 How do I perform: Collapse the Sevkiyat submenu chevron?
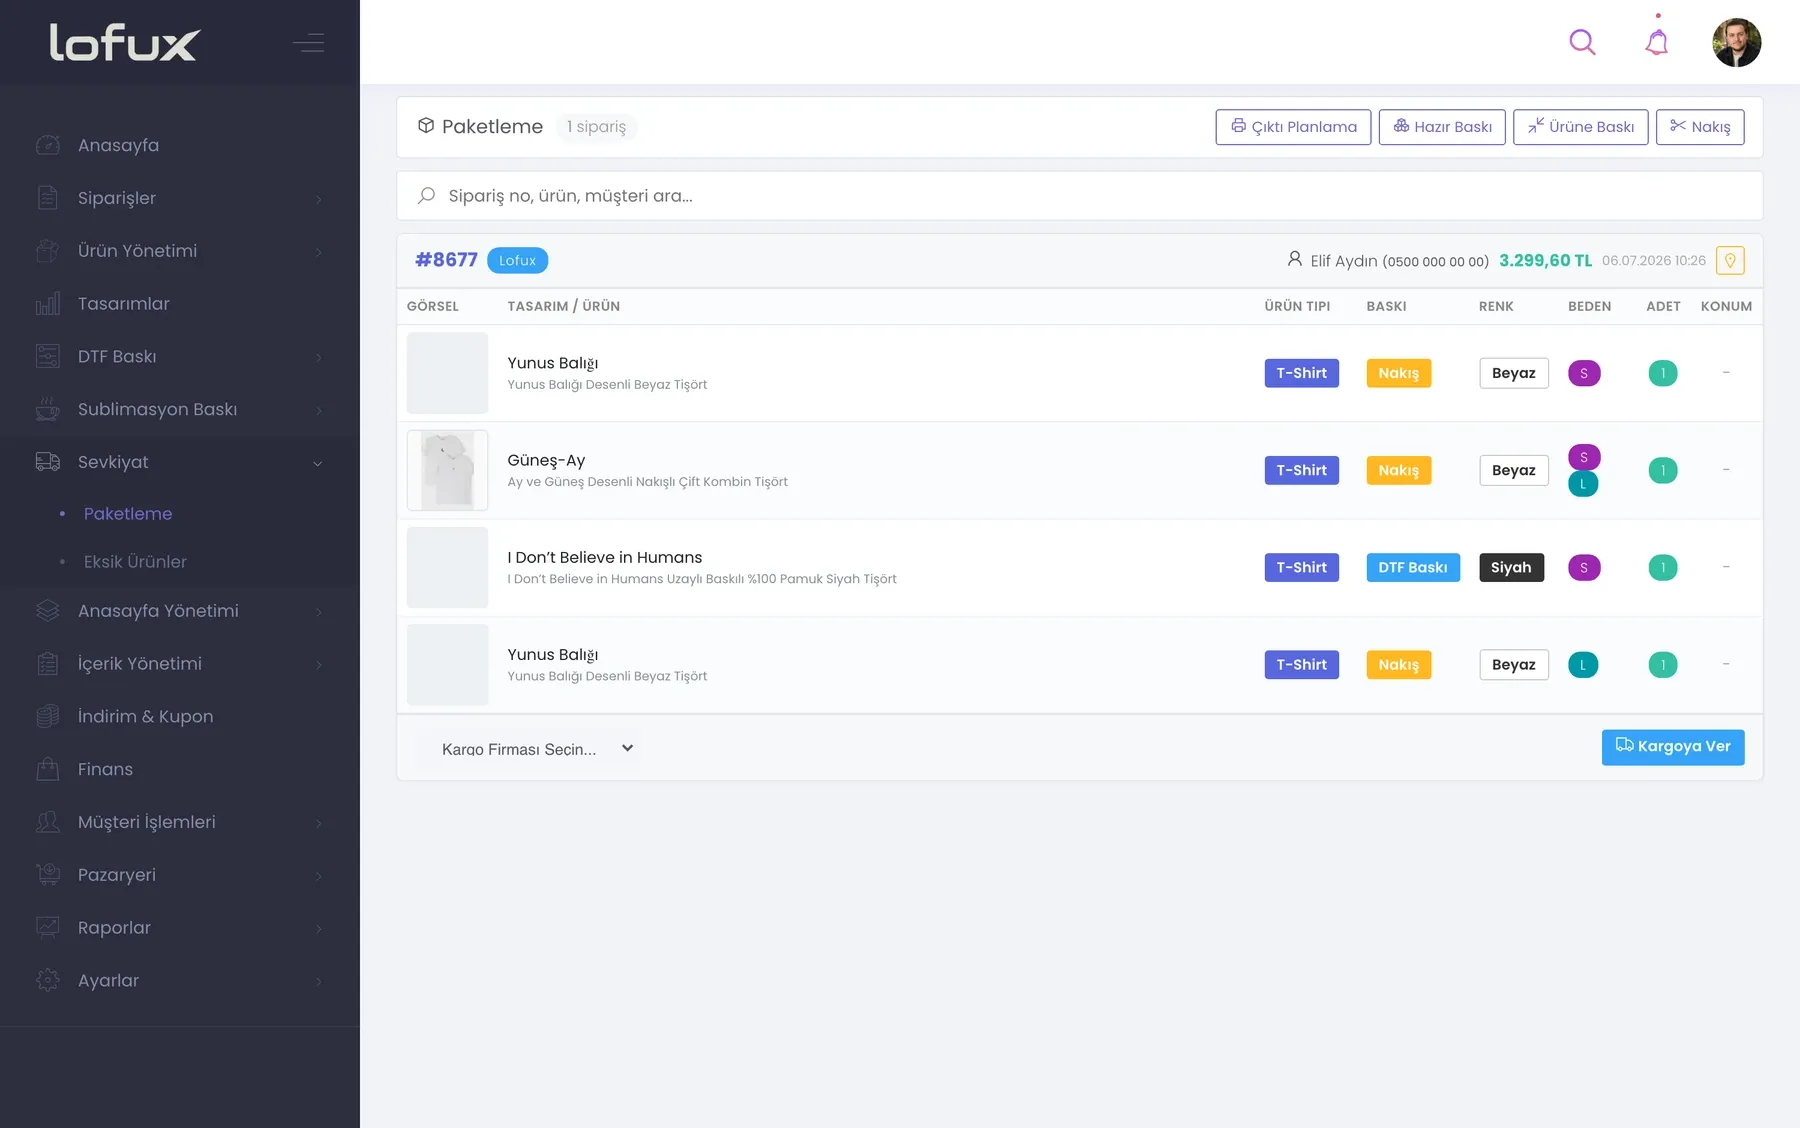(x=318, y=463)
